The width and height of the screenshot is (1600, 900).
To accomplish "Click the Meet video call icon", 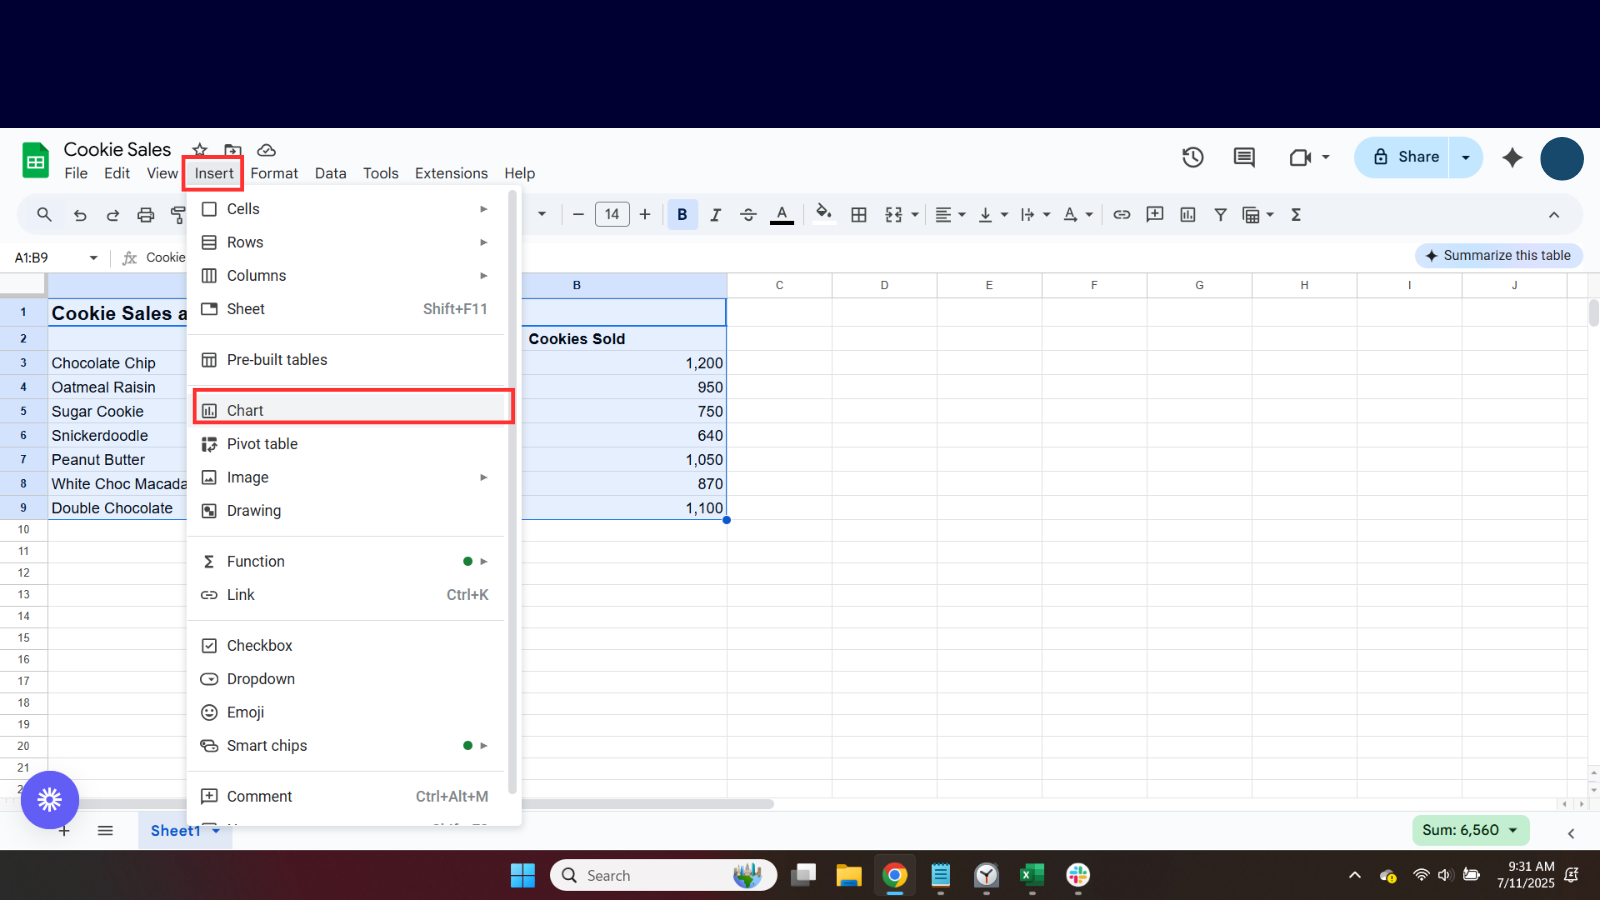I will click(x=1300, y=157).
